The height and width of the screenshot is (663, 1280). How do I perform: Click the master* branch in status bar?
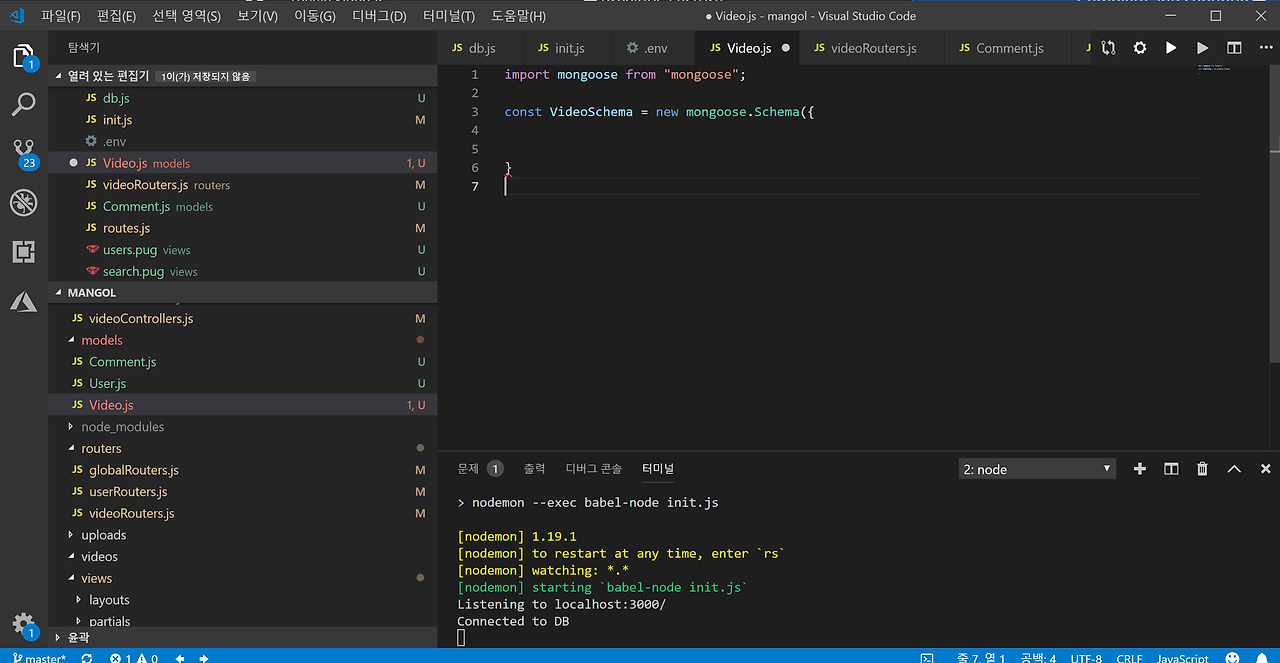(x=39, y=658)
